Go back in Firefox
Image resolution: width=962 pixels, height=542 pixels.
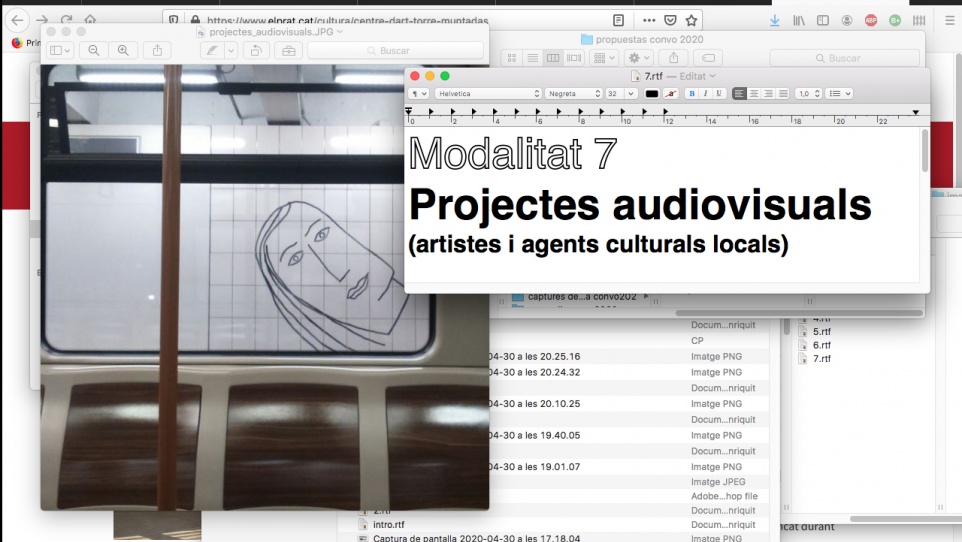(x=17, y=20)
